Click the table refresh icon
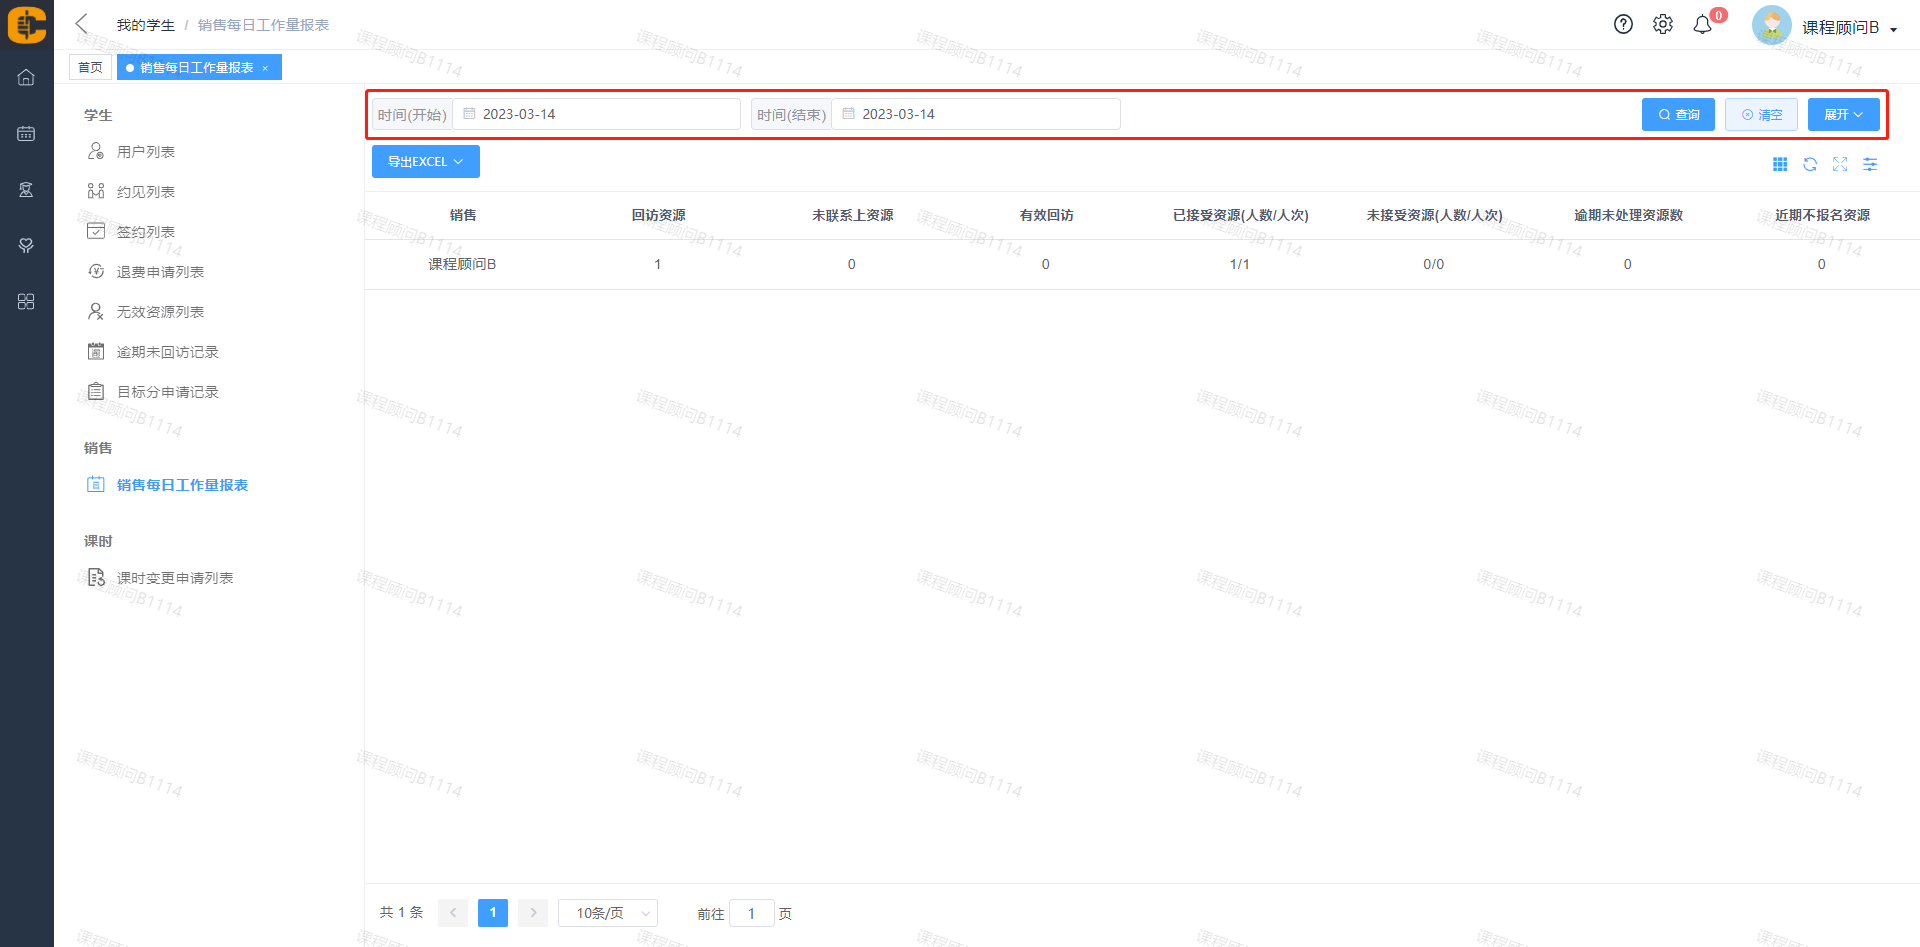This screenshot has height=947, width=1920. (x=1810, y=164)
